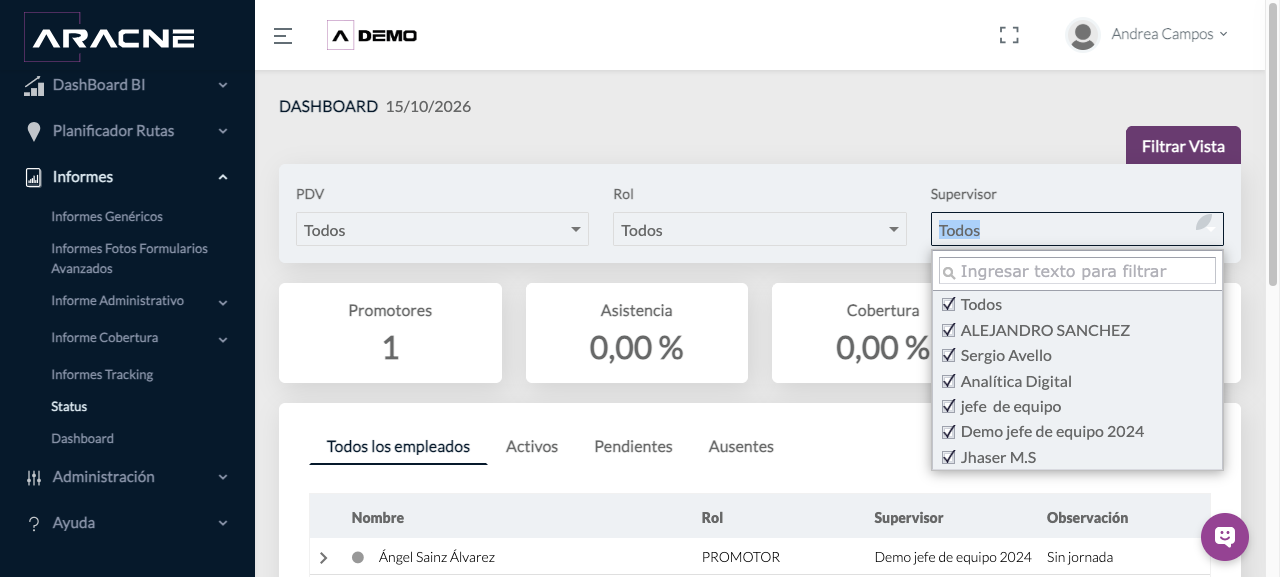This screenshot has width=1280, height=577.
Task: Click the Administración sliders icon
Action: tap(34, 478)
